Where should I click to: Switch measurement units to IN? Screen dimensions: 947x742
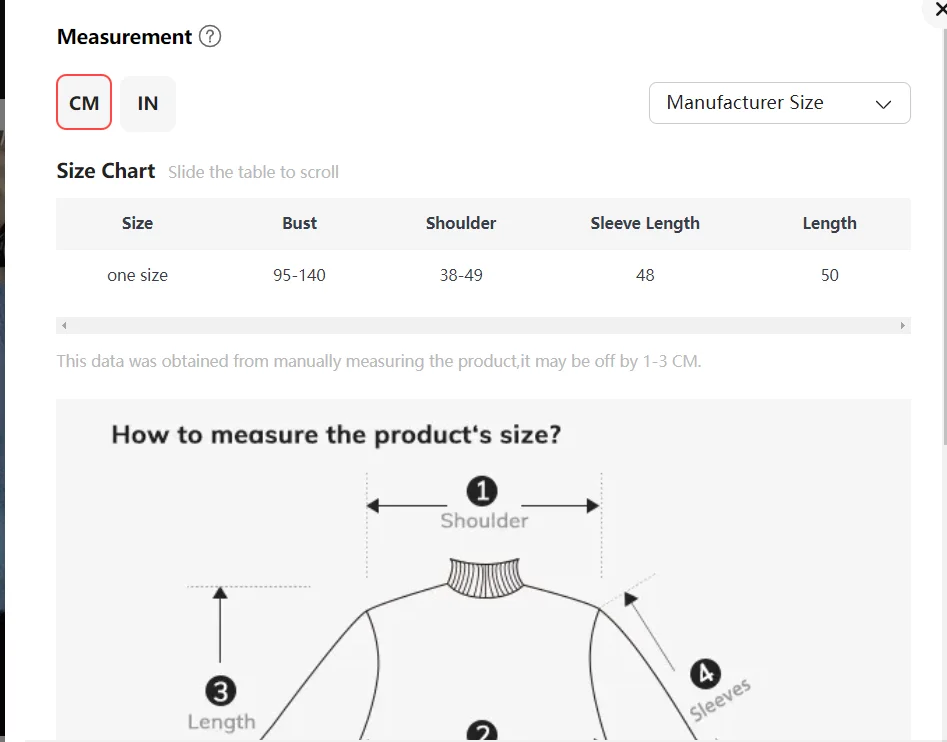[148, 103]
